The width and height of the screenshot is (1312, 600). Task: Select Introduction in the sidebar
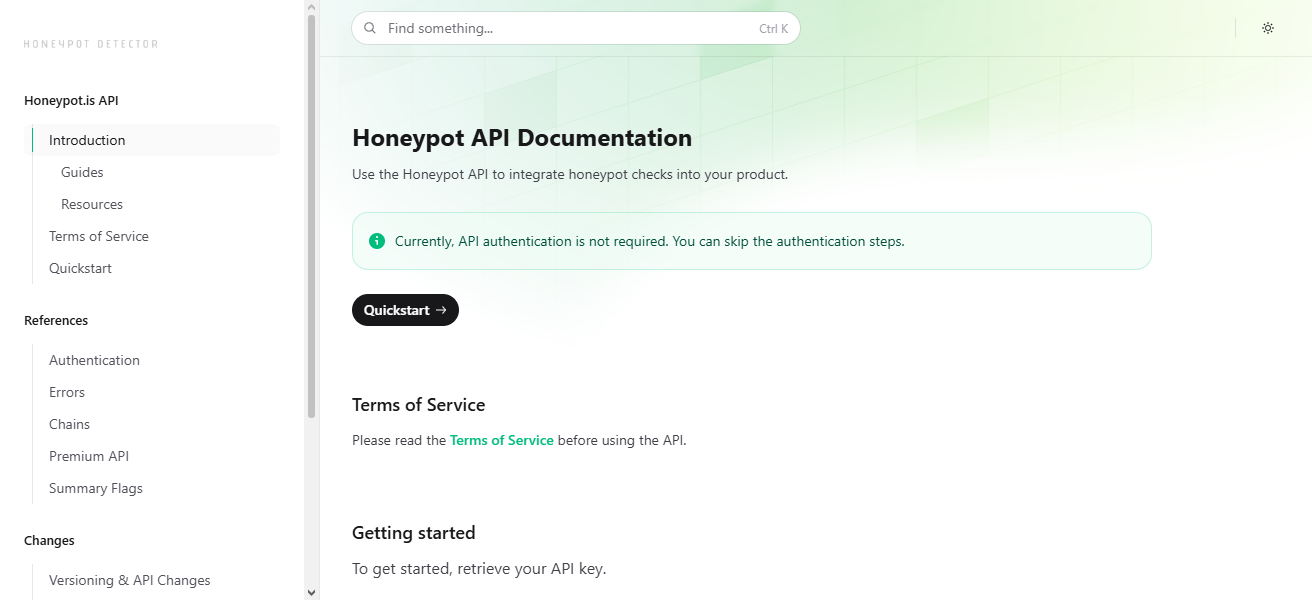(x=86, y=140)
